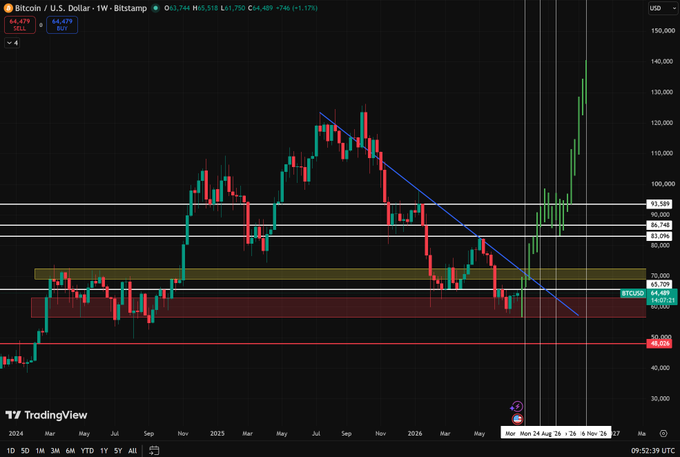Select the 3M time range
Viewport: 680px width, 457px height.
[55, 450]
